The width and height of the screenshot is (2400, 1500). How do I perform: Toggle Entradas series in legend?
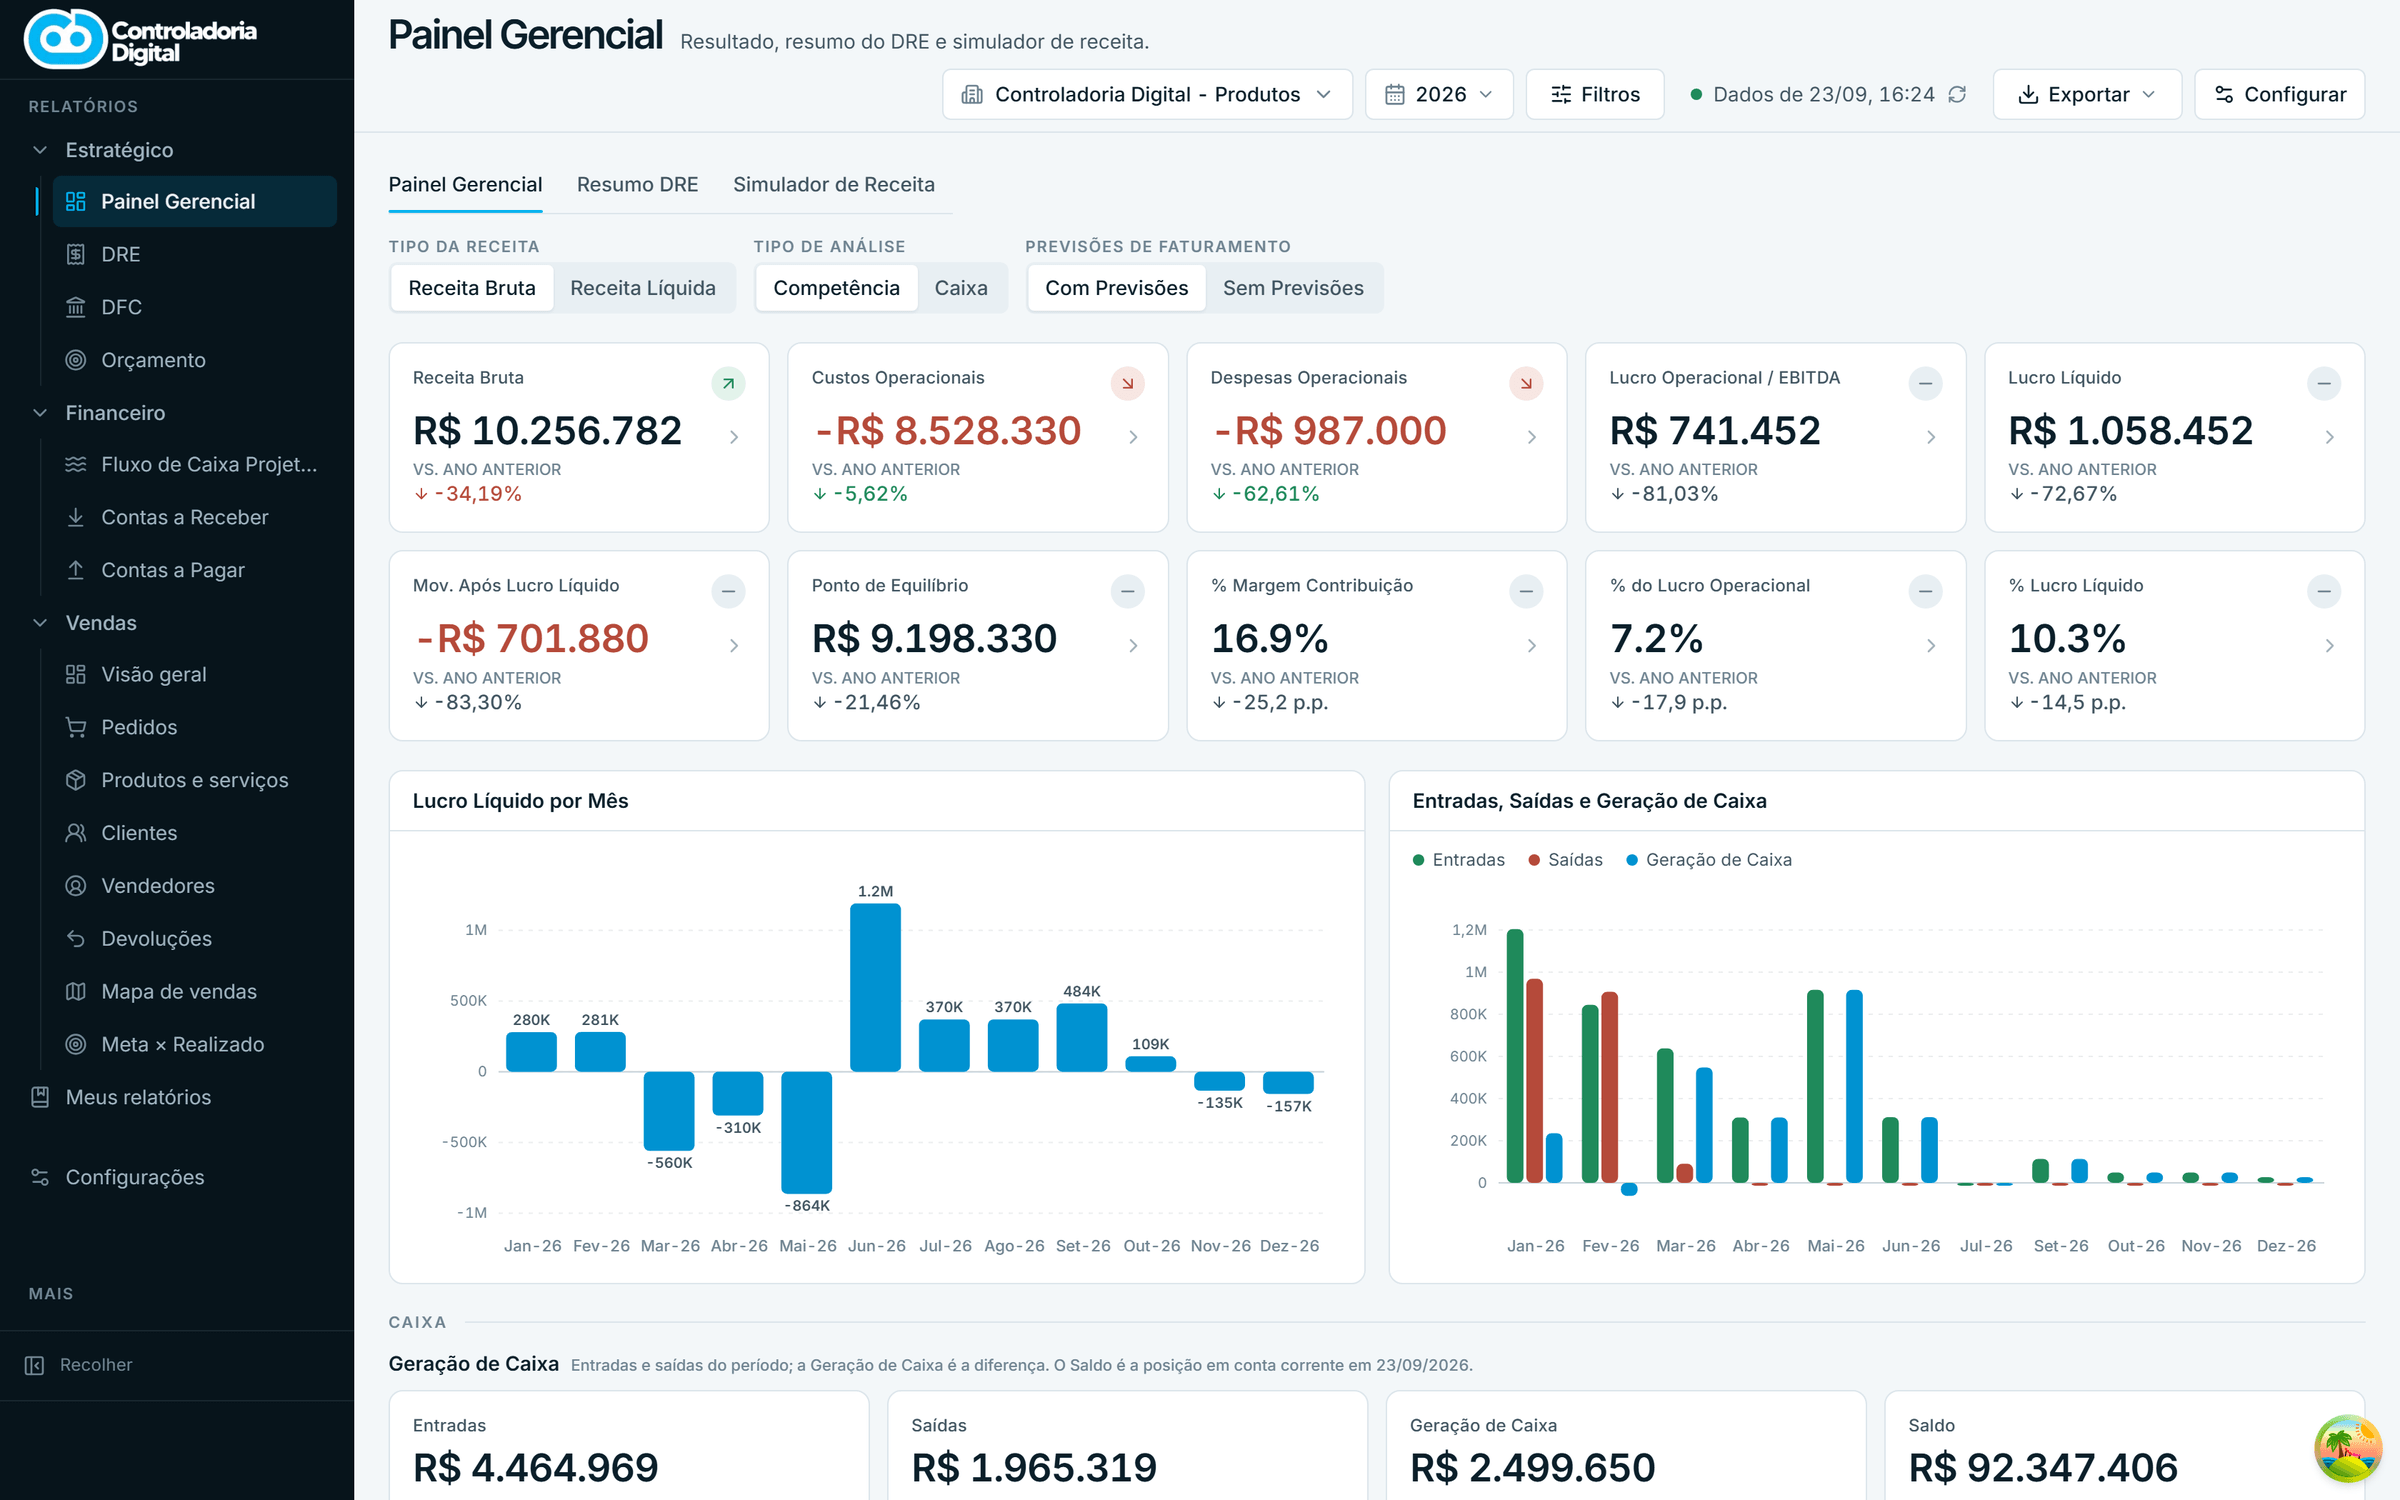pyautogui.click(x=1459, y=860)
